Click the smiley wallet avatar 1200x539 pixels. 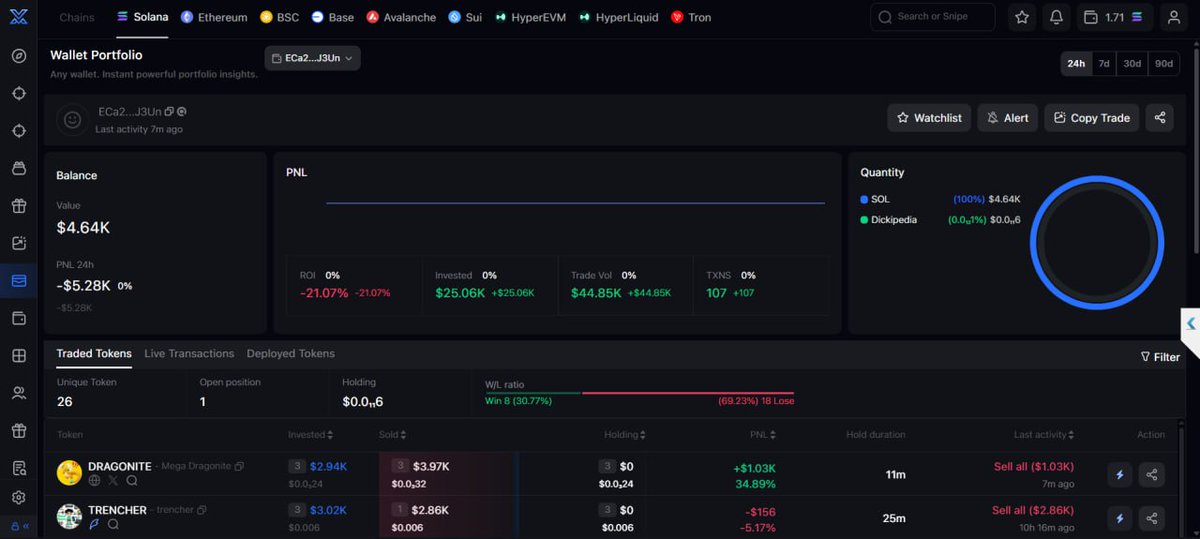click(72, 119)
